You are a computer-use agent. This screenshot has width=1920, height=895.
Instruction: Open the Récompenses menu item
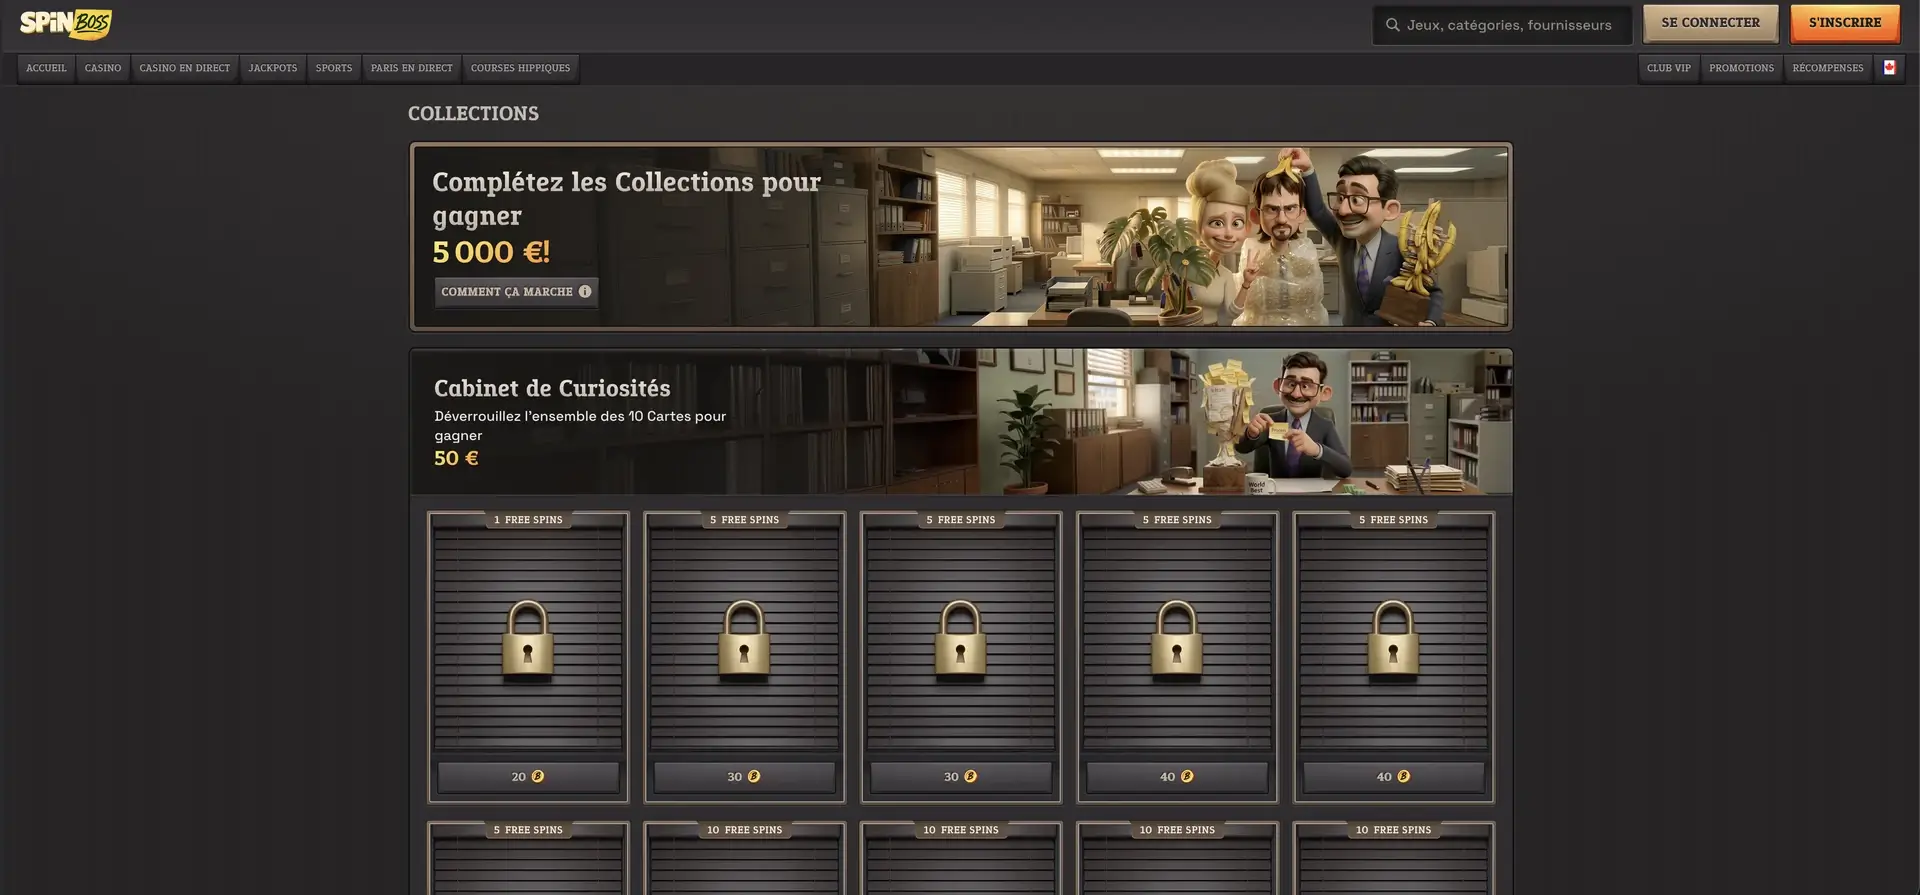point(1828,68)
